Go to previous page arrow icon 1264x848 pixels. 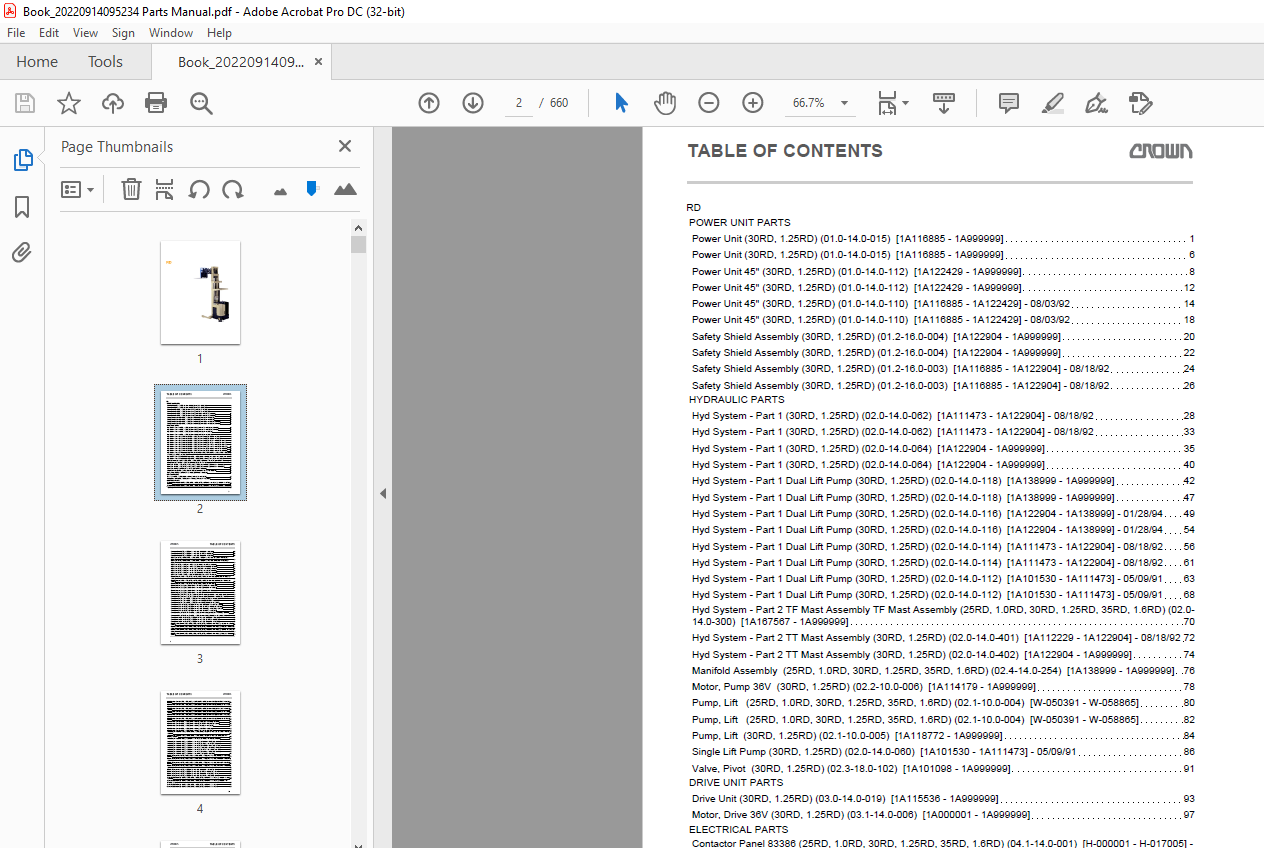[x=429, y=103]
